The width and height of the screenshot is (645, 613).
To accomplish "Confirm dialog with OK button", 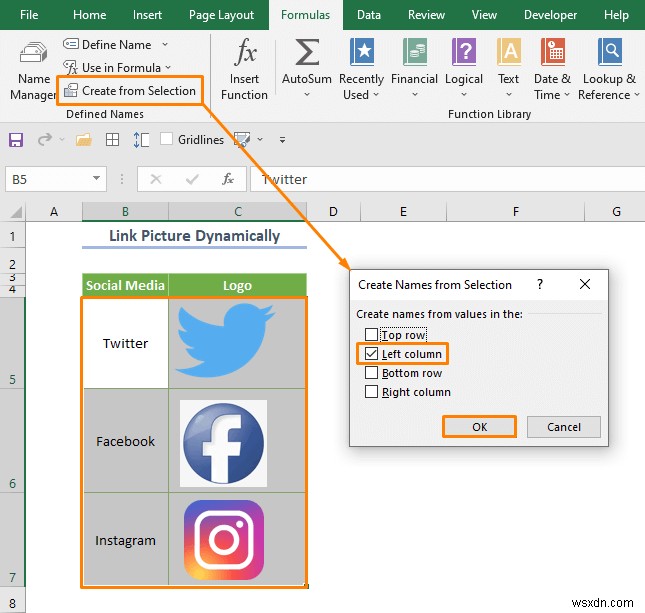I will [479, 427].
